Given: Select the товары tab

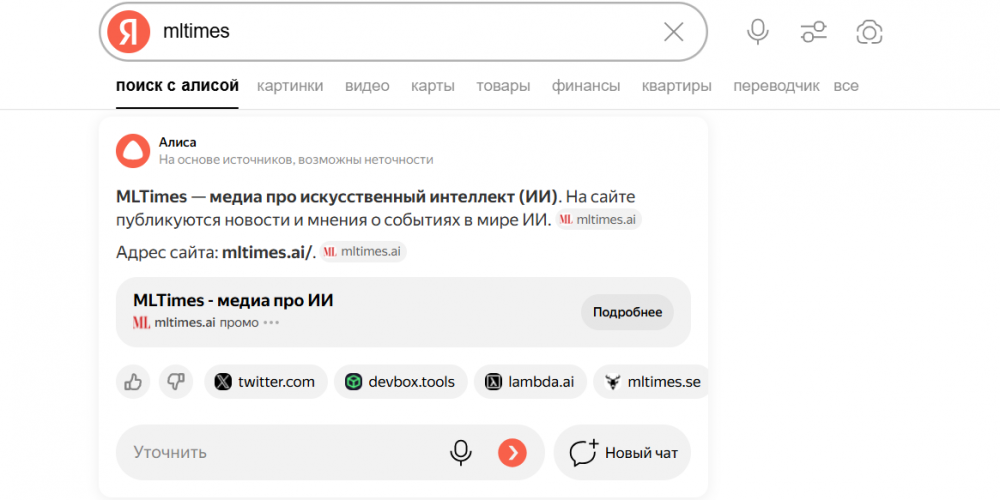Looking at the screenshot, I should click(503, 86).
